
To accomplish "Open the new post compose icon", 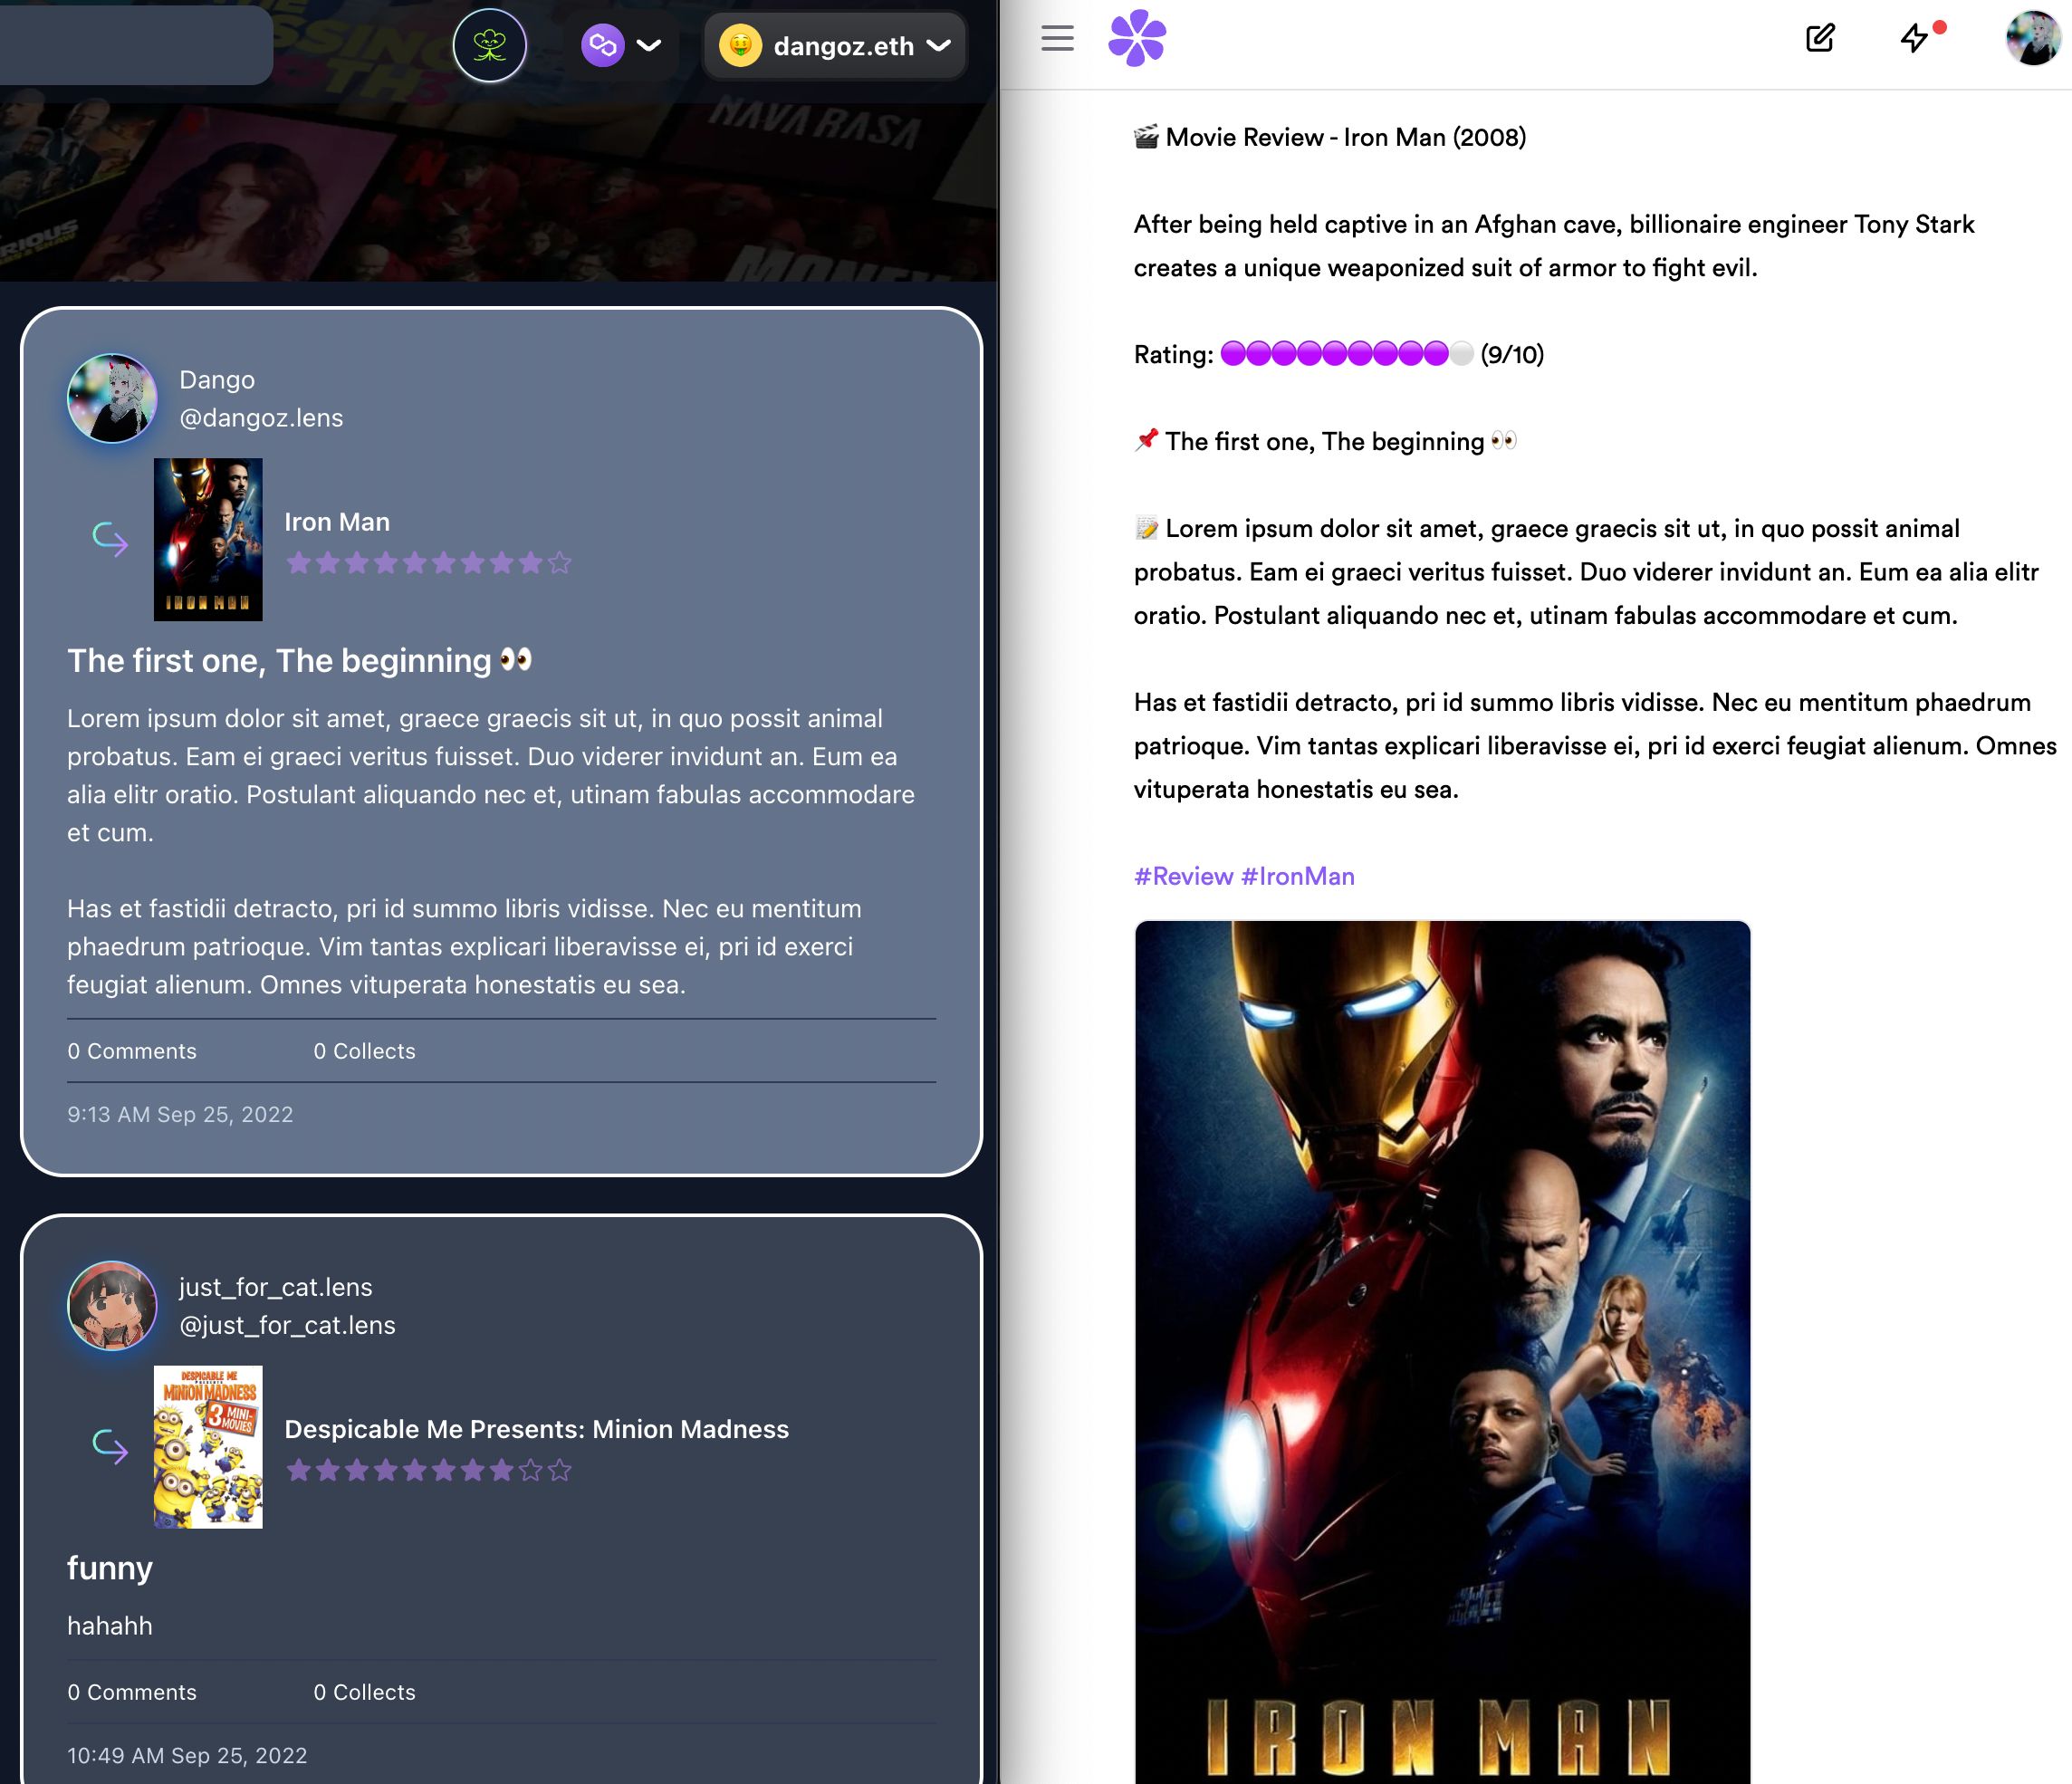I will coord(1820,39).
